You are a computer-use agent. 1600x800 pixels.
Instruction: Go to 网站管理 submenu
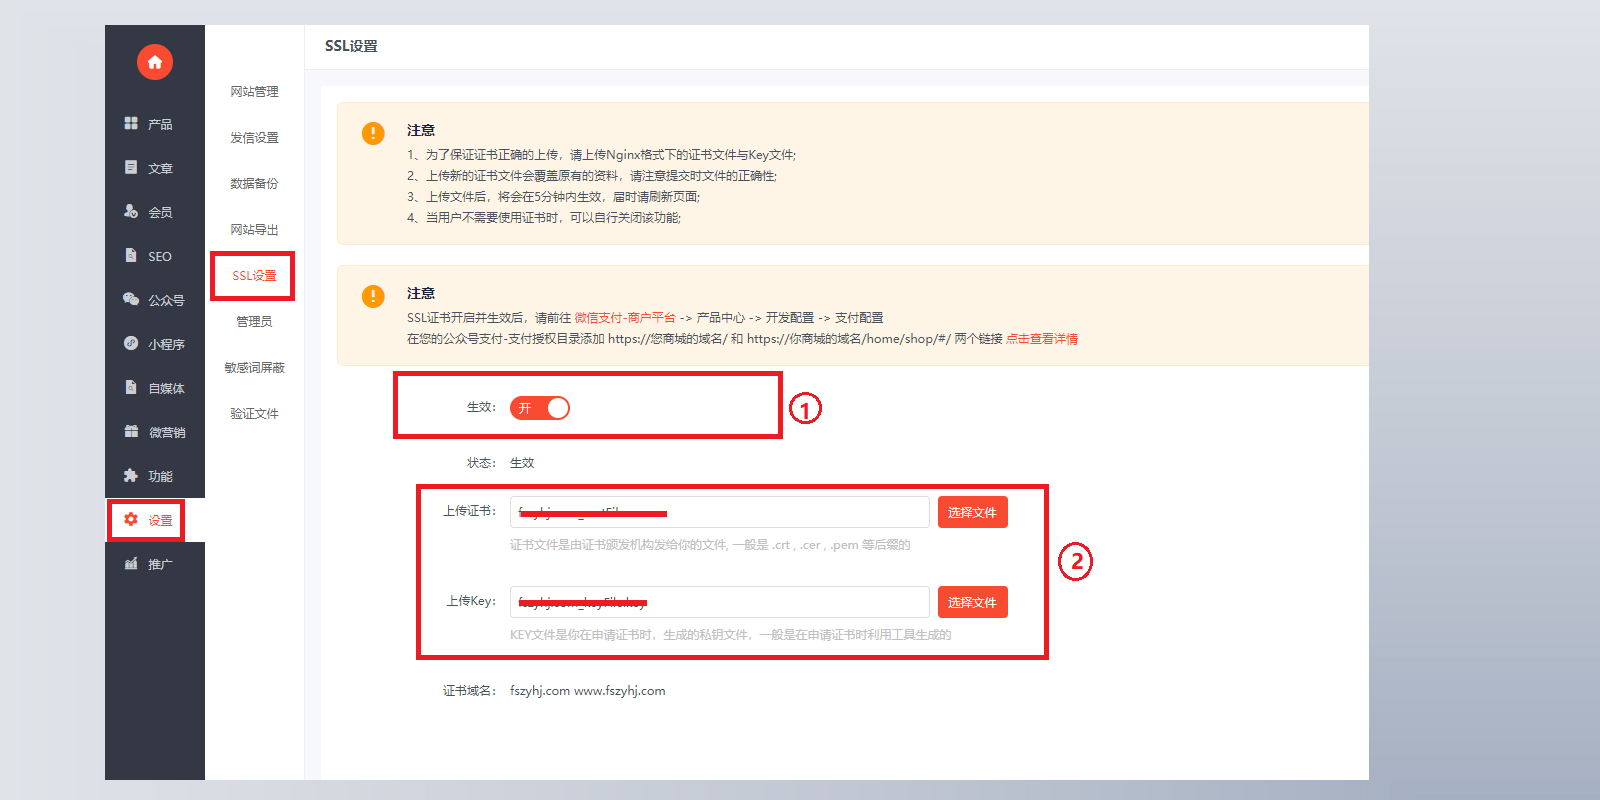(x=254, y=92)
